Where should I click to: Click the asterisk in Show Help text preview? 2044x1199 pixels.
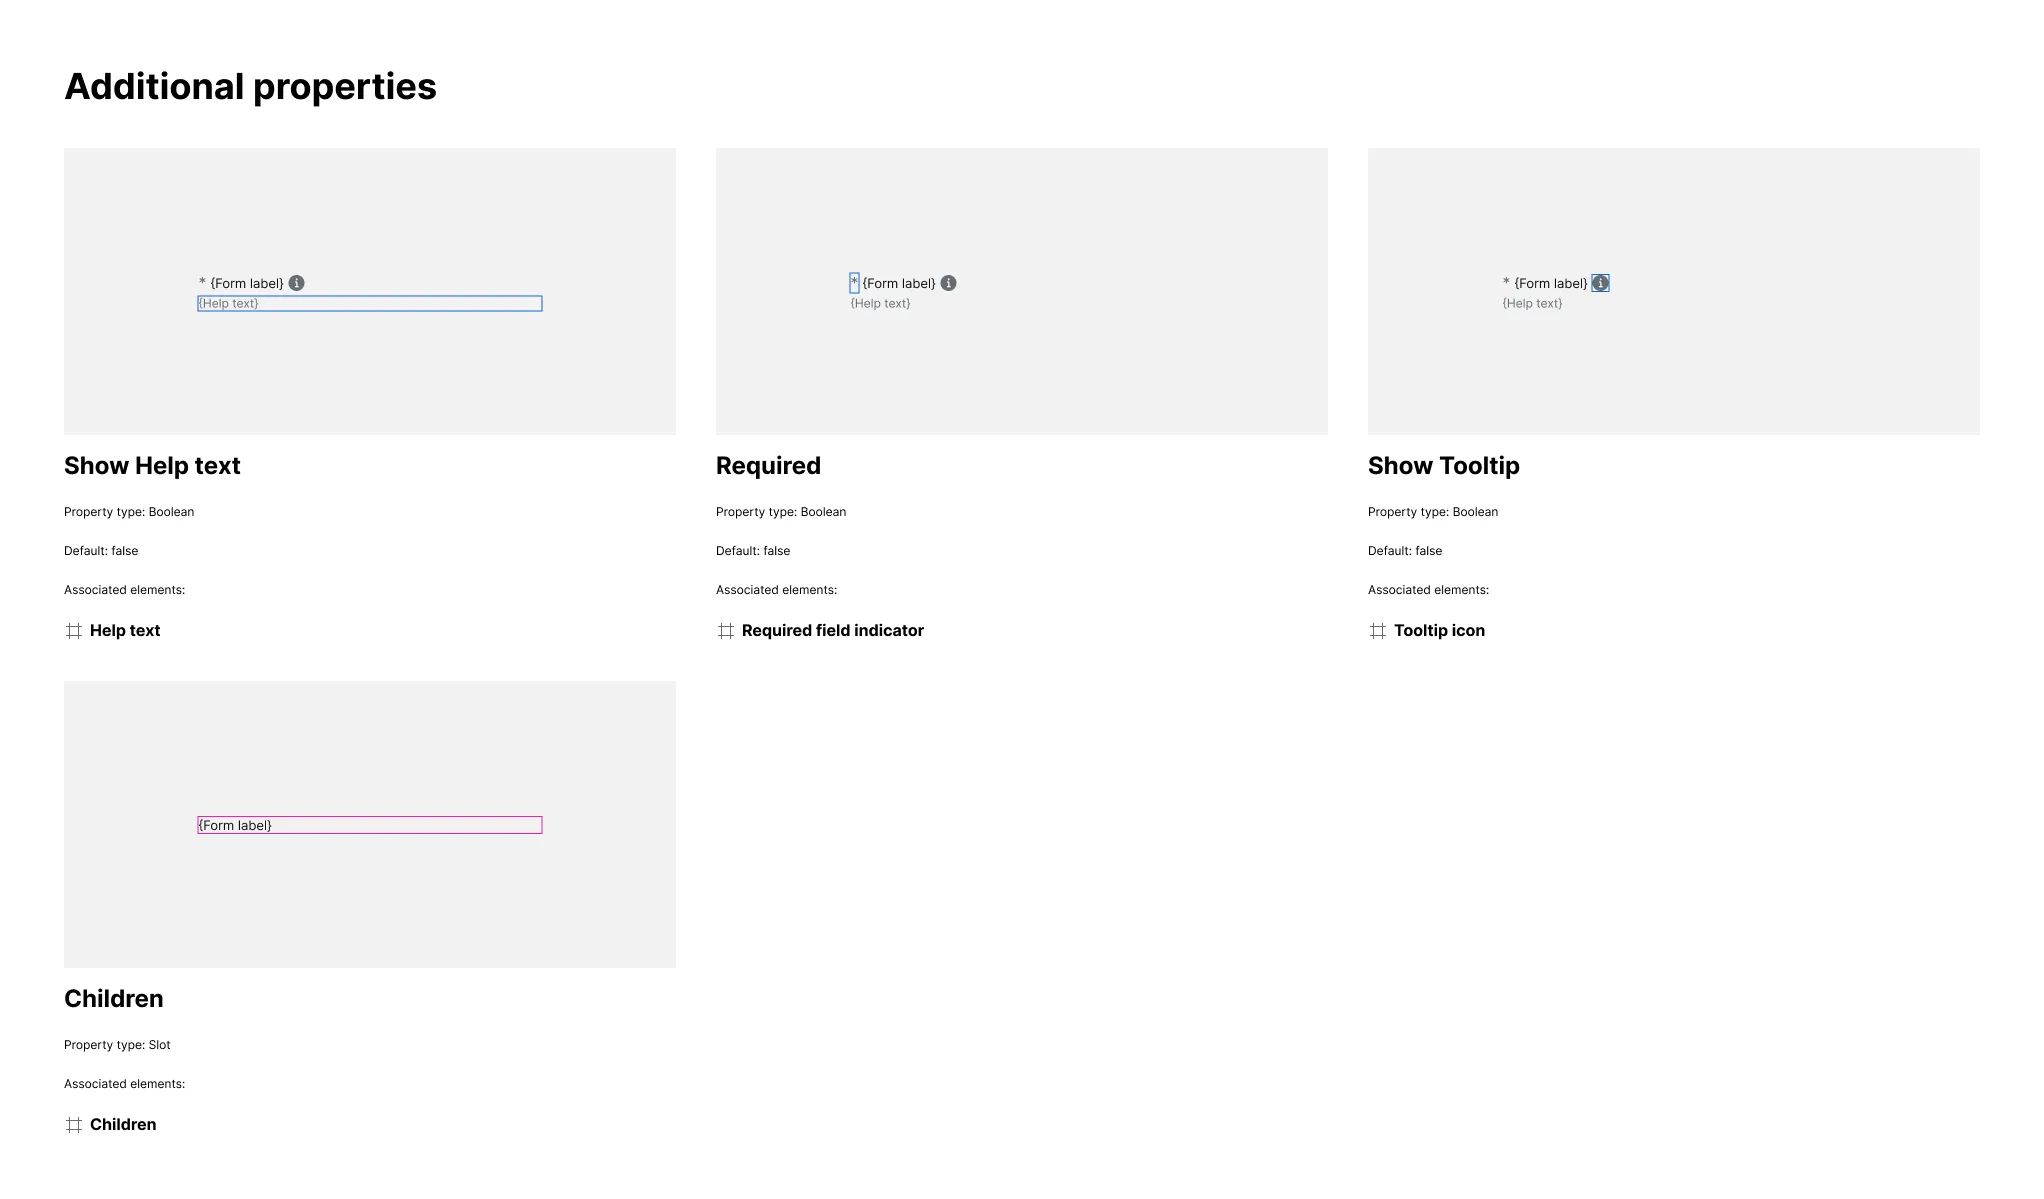click(x=202, y=282)
